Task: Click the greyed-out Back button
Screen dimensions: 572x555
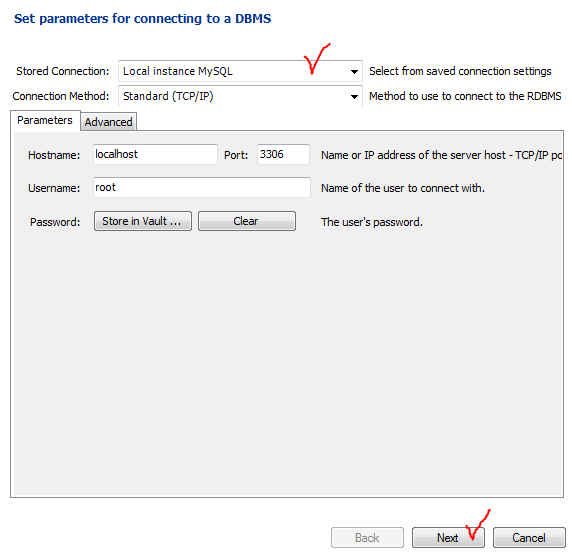Action: 367,537
